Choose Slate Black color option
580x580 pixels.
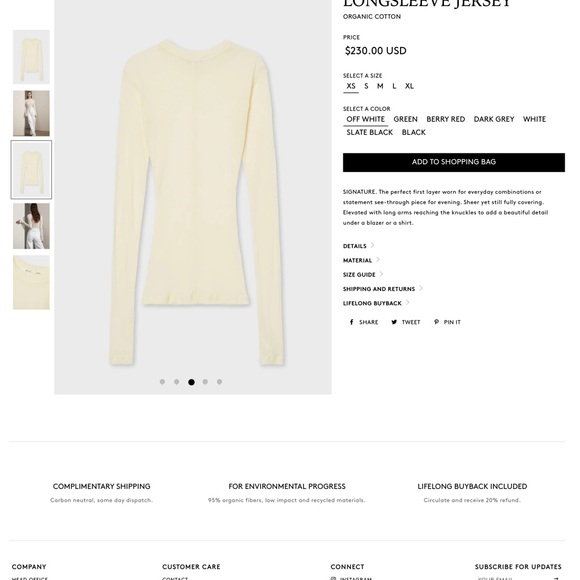tap(370, 132)
